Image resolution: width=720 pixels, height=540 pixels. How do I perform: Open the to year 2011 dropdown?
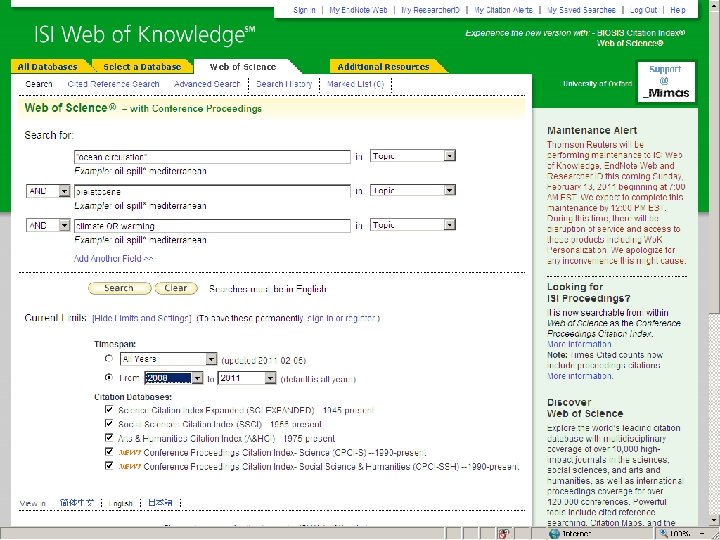point(247,378)
